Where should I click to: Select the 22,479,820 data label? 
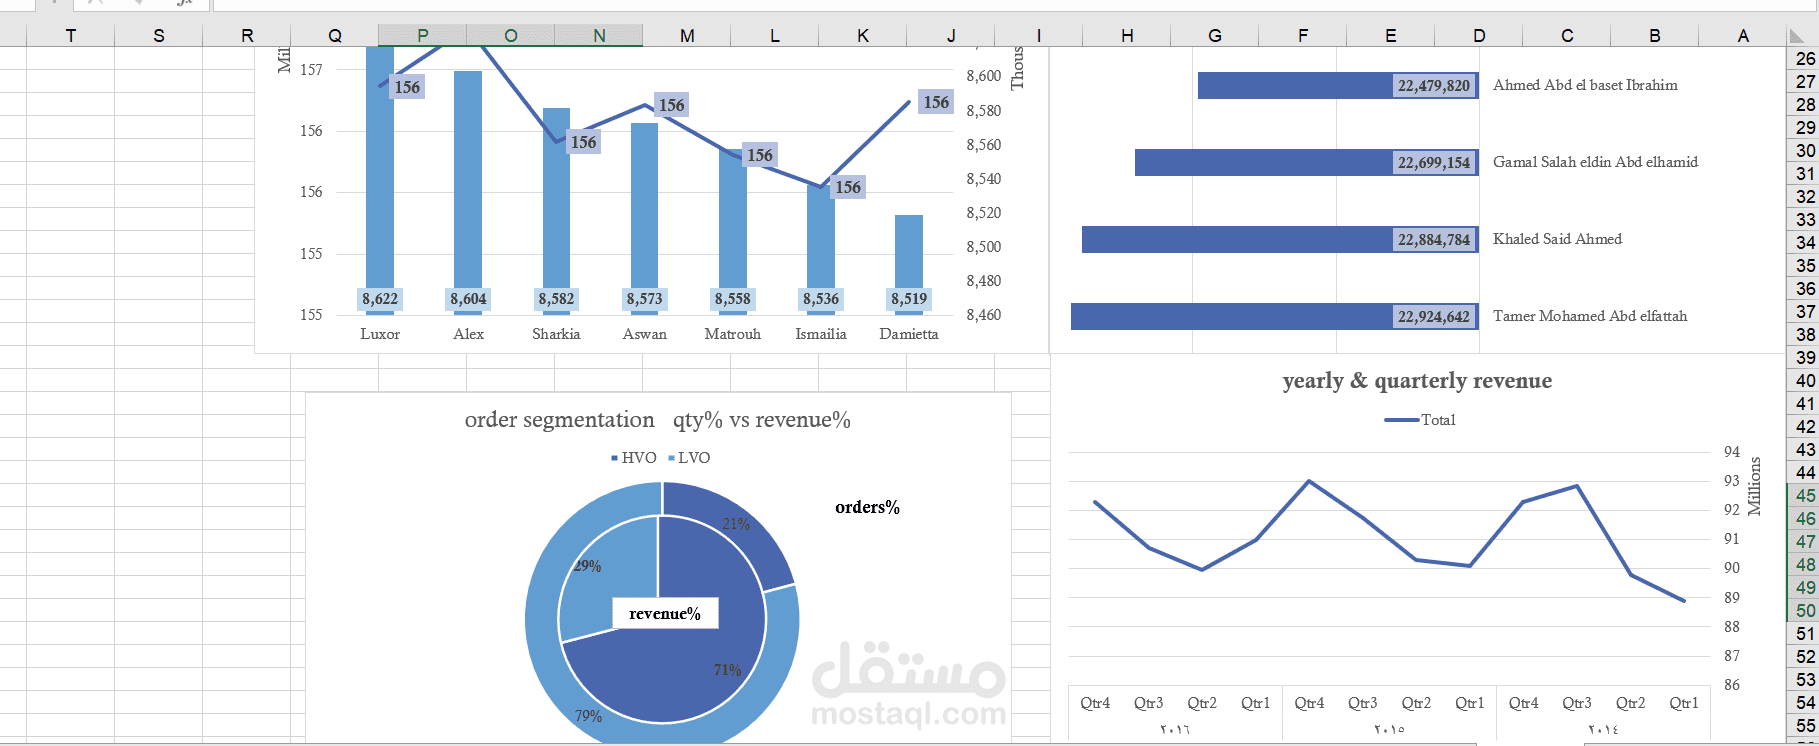pyautogui.click(x=1434, y=86)
